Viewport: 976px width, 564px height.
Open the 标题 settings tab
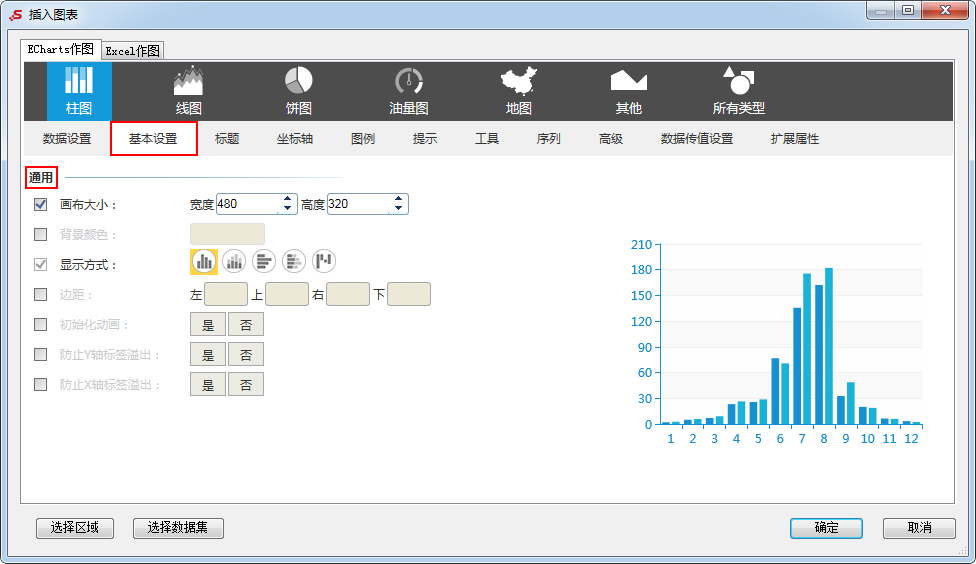227,139
